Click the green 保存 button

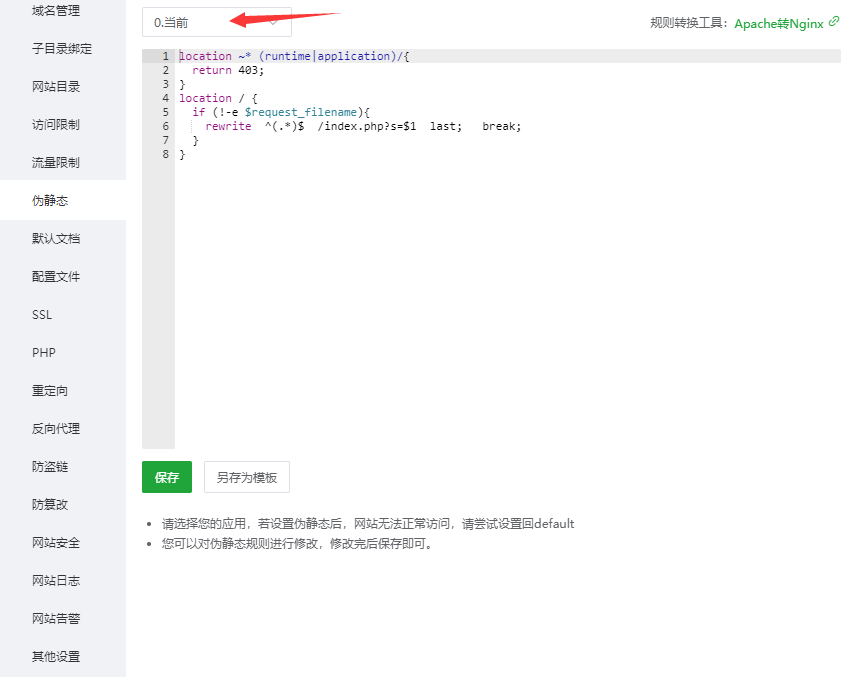click(x=166, y=477)
